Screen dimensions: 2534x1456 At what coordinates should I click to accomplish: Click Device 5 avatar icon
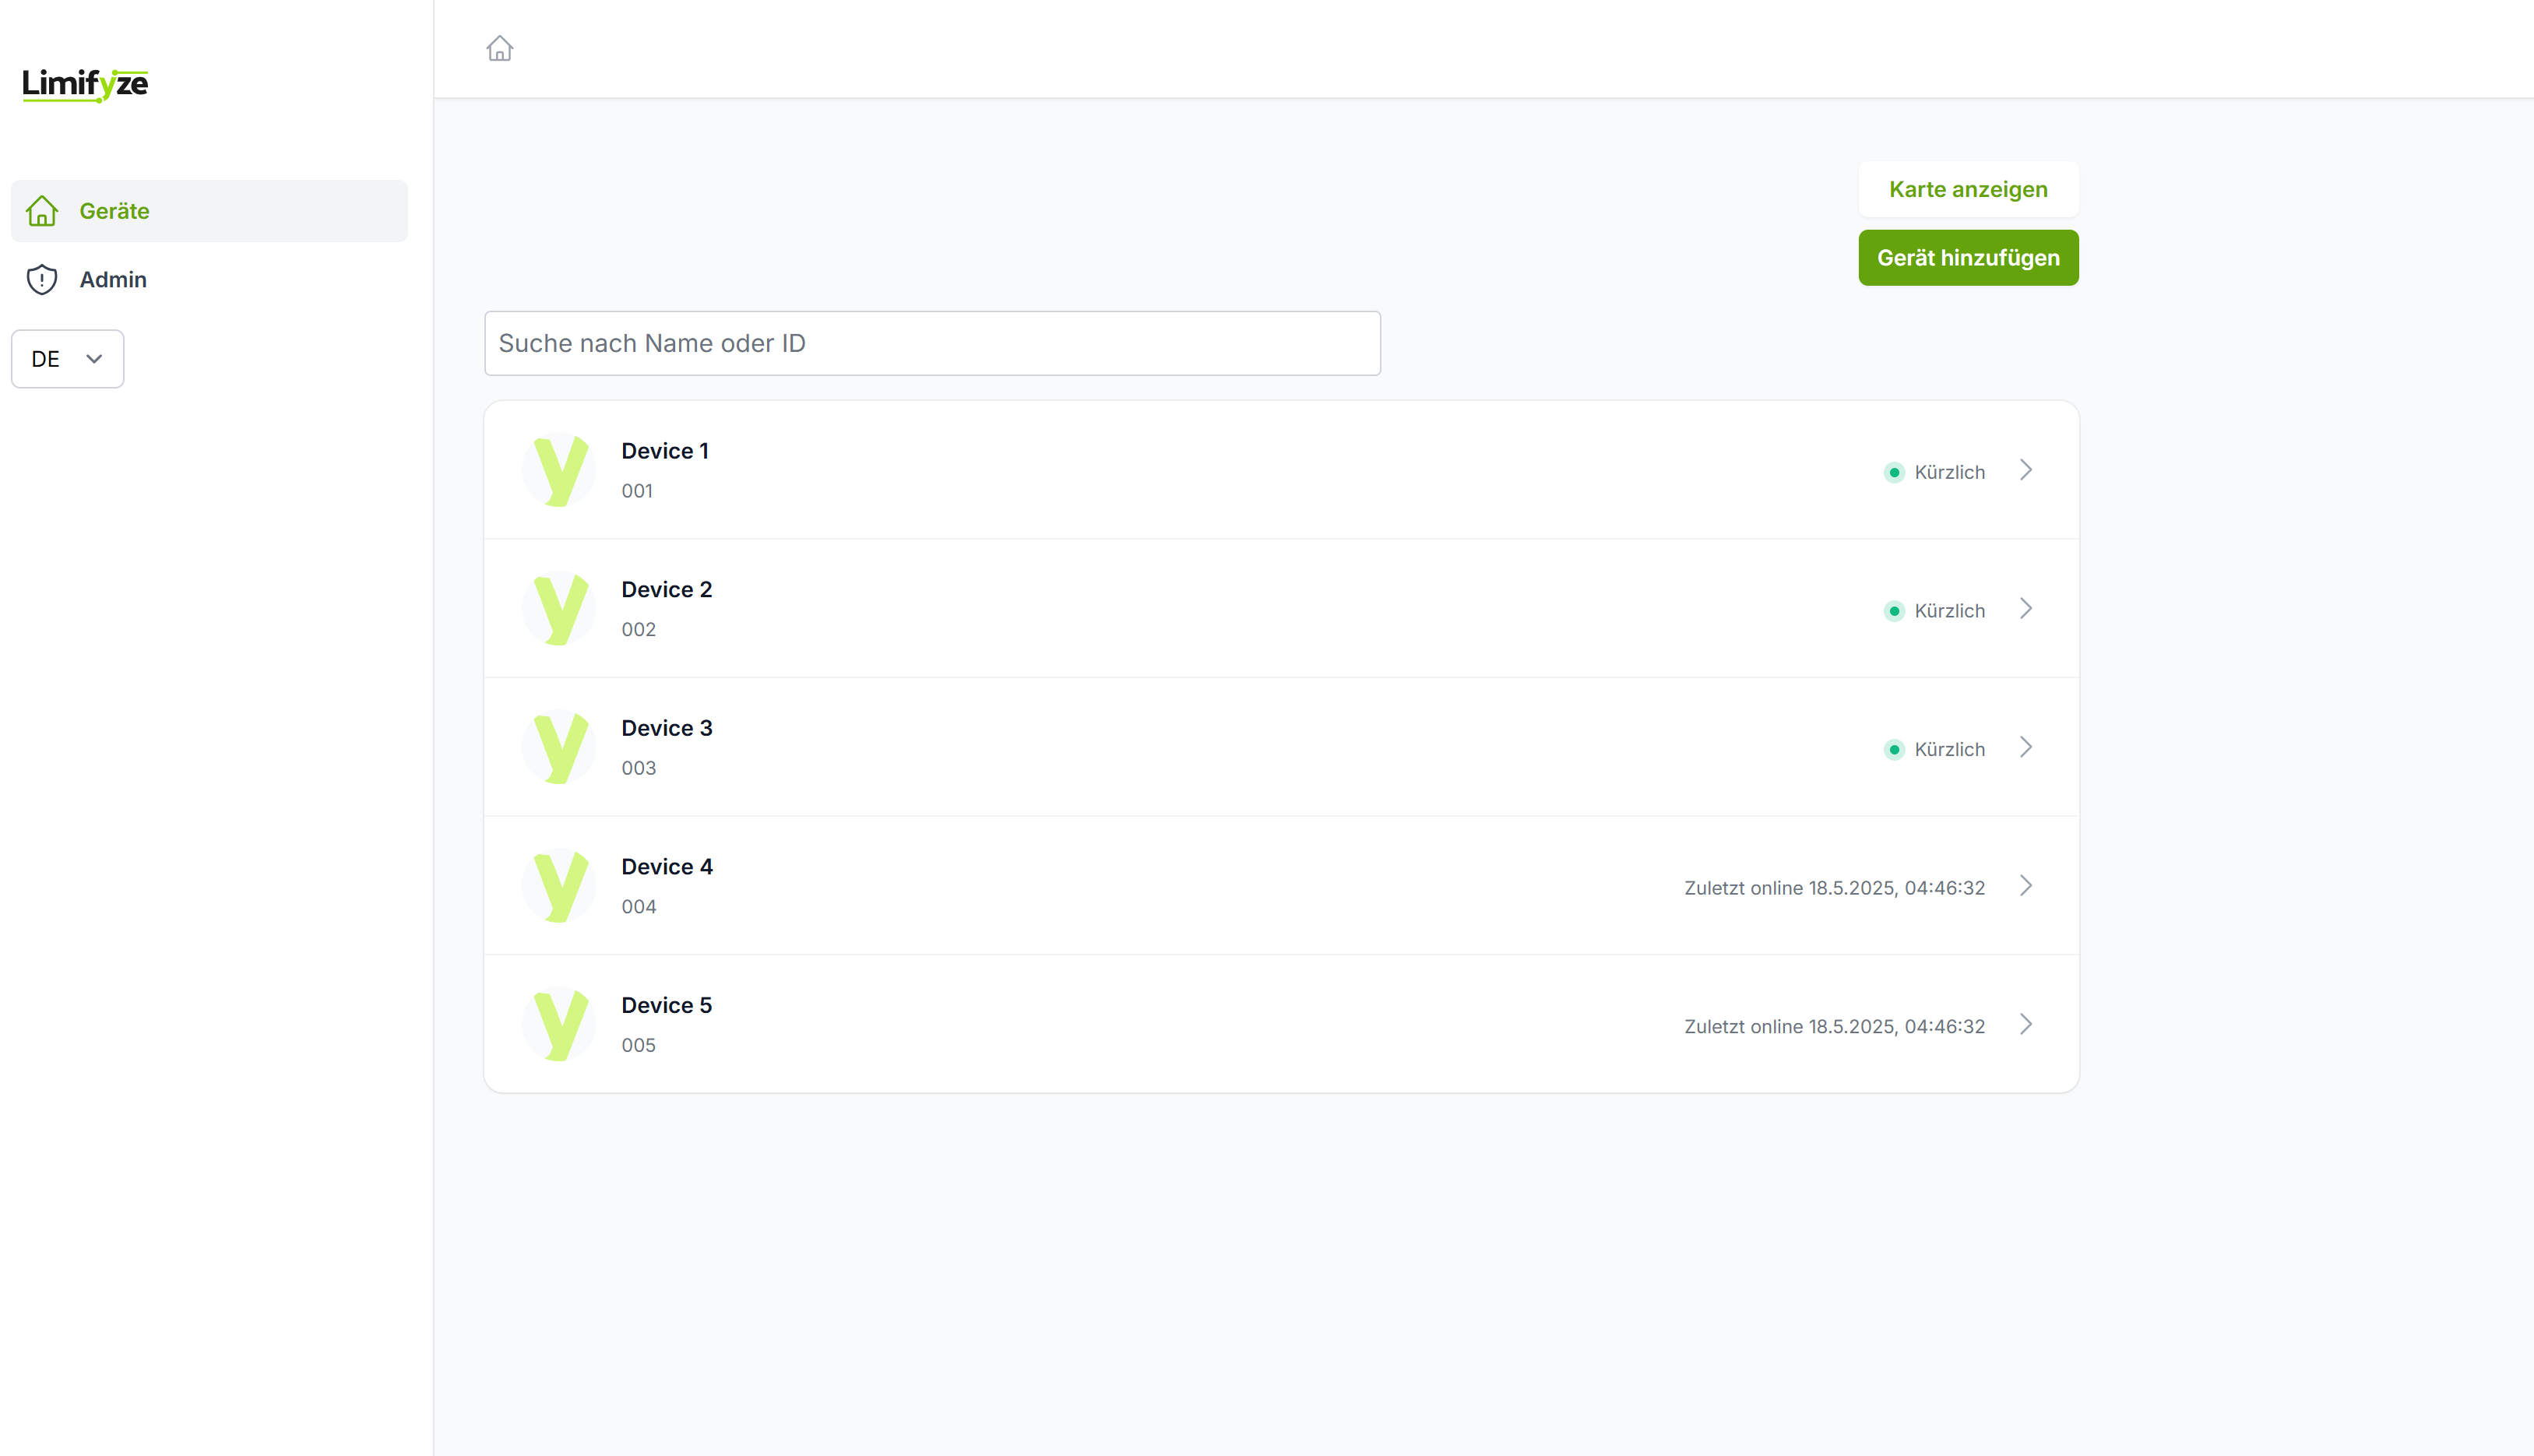point(559,1024)
